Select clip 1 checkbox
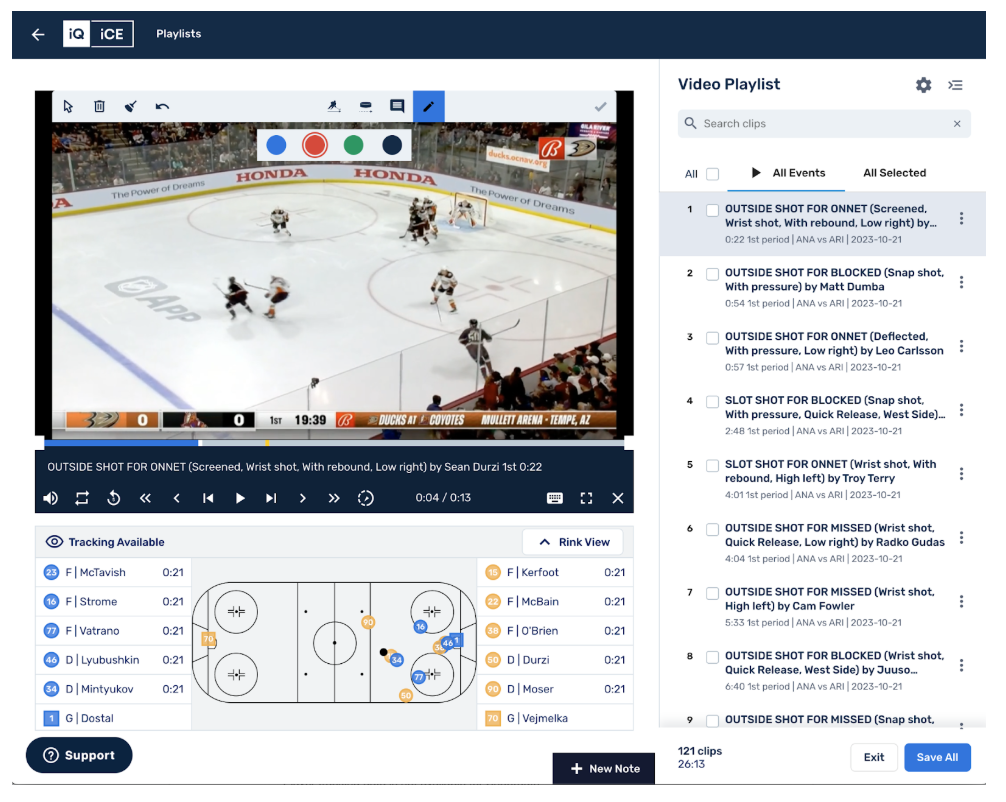This screenshot has width=1006, height=802. (x=712, y=210)
